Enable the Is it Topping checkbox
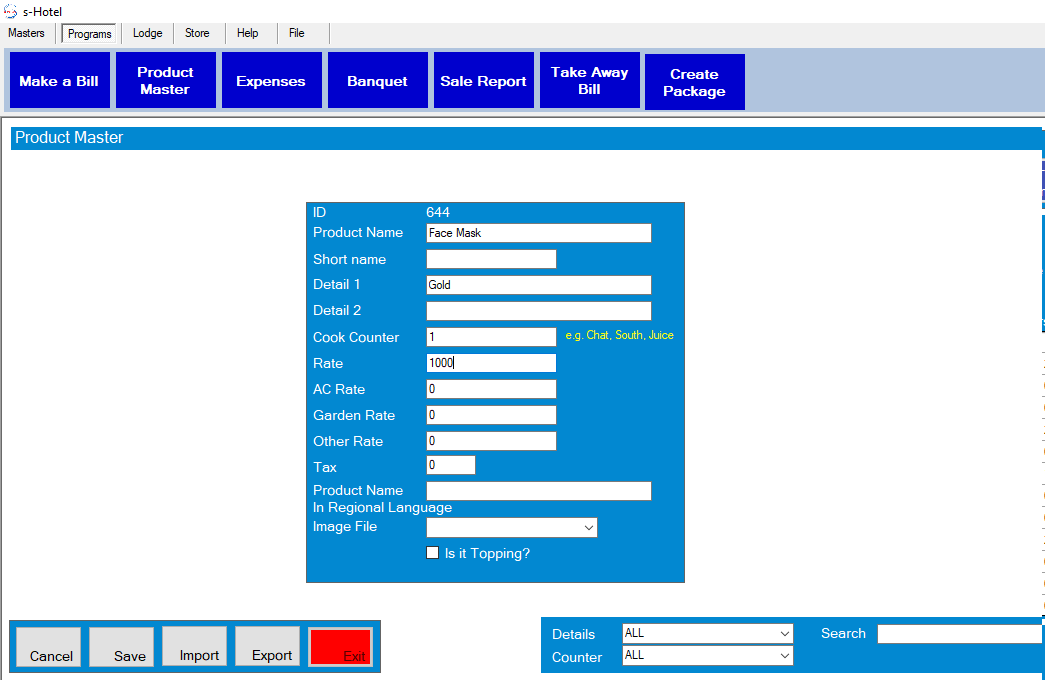Image resolution: width=1045 pixels, height=680 pixels. coord(433,553)
